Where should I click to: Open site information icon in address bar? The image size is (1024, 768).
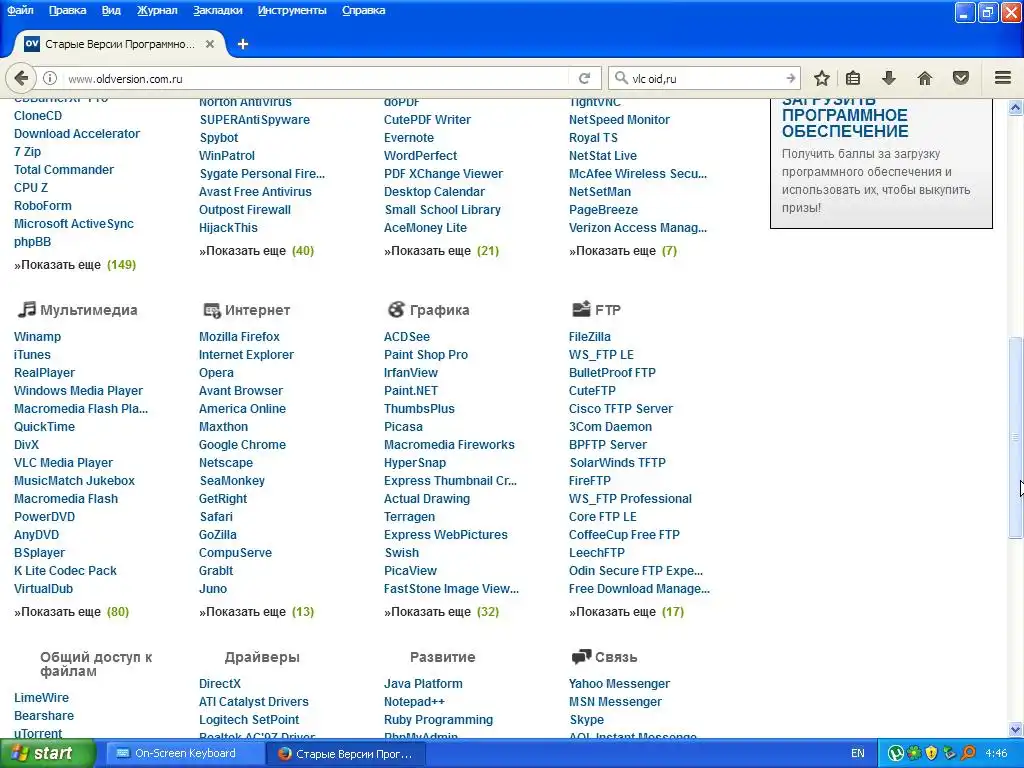click(50, 78)
